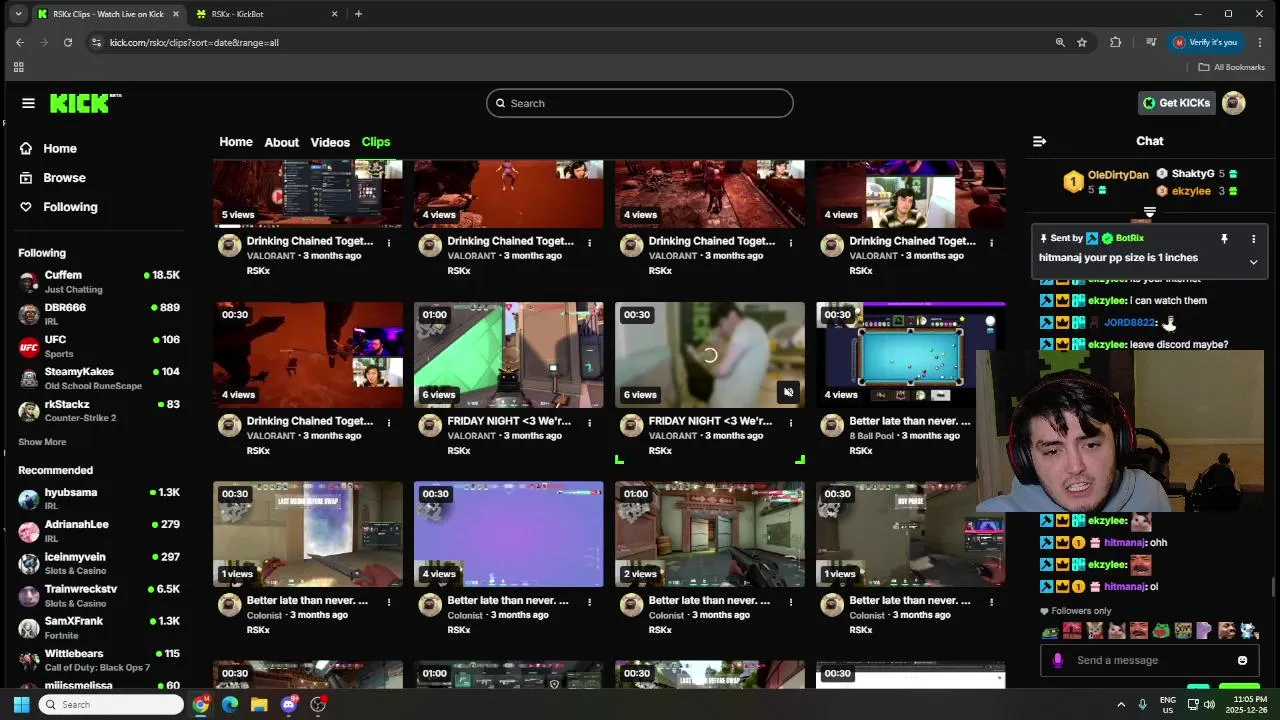Click Verify it's you profile chip

click(x=1206, y=42)
